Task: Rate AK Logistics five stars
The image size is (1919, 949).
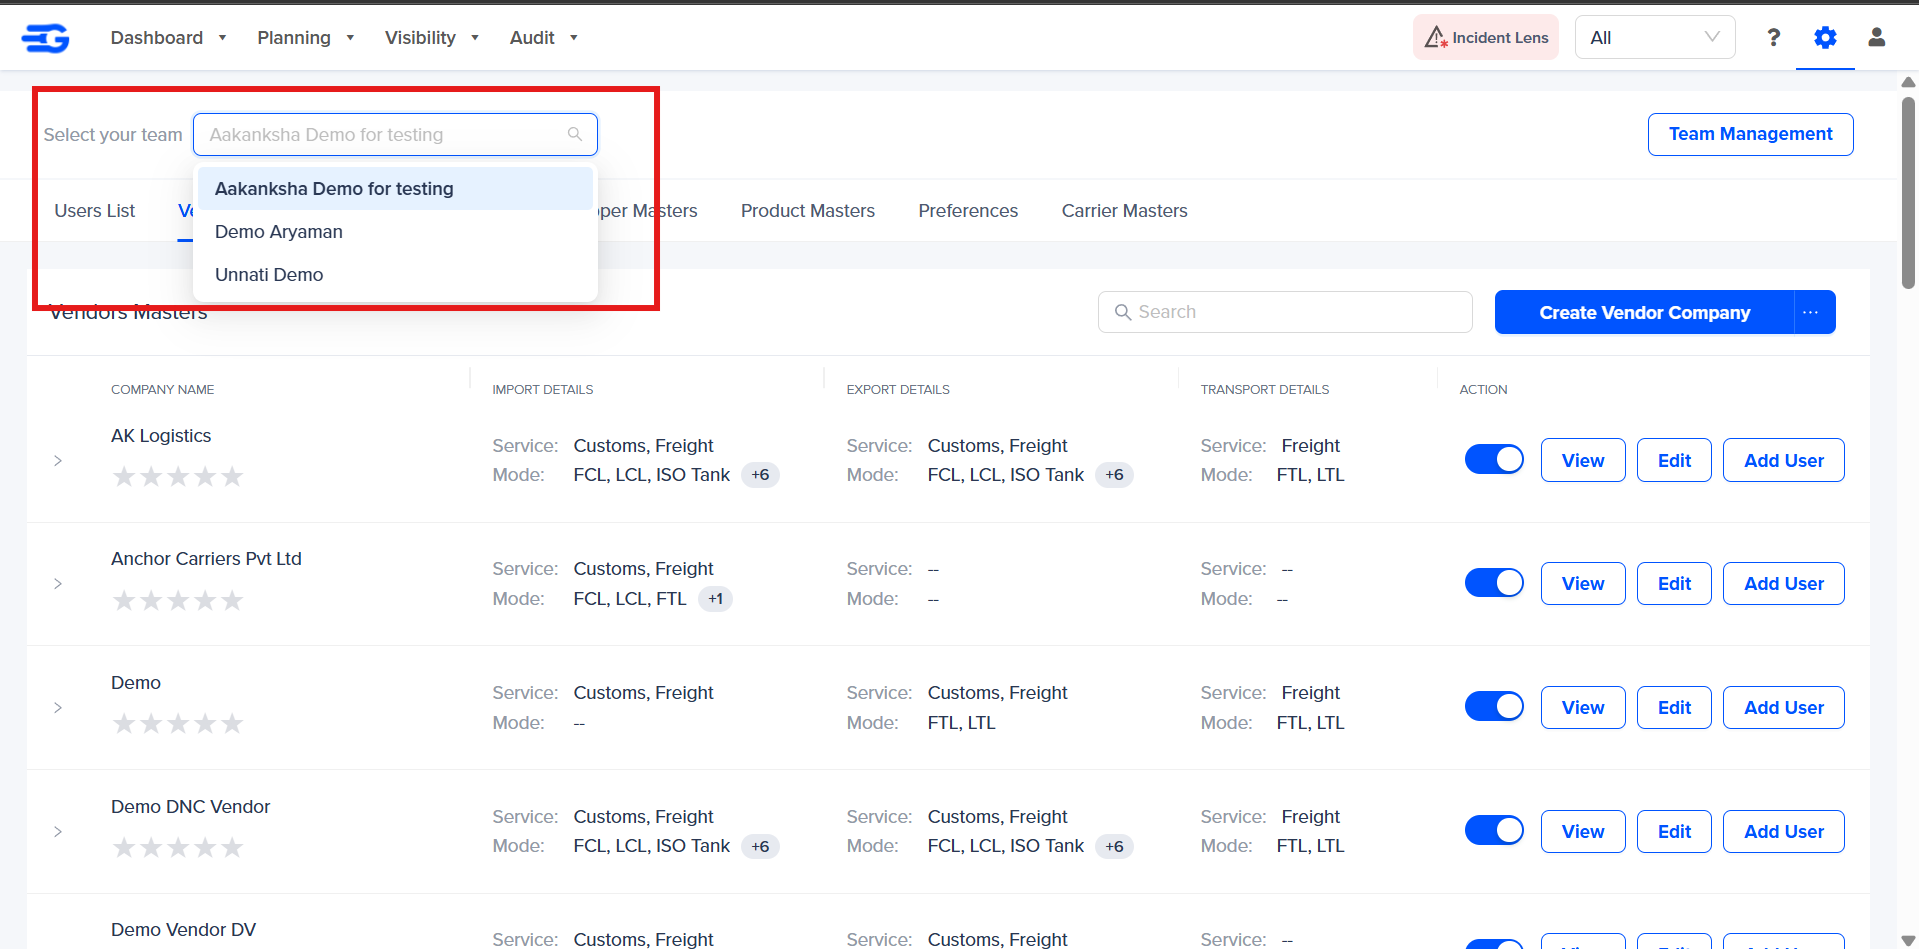Action: click(232, 476)
